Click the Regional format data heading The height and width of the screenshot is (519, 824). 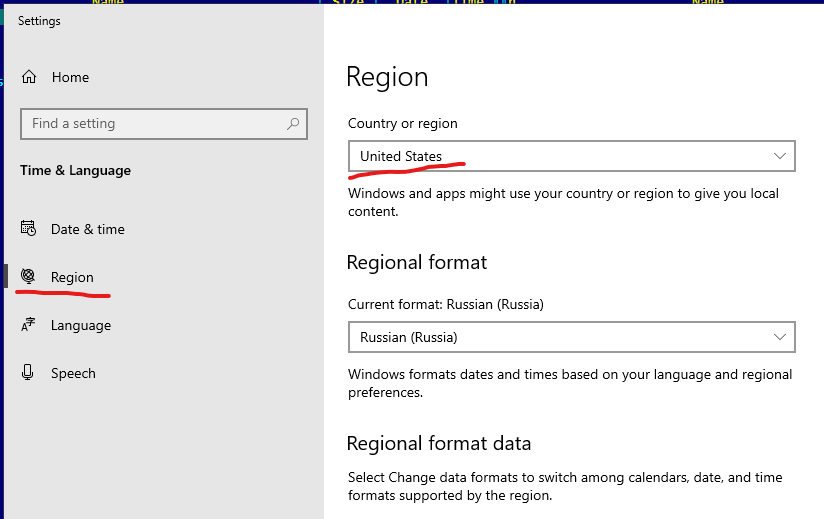[439, 443]
